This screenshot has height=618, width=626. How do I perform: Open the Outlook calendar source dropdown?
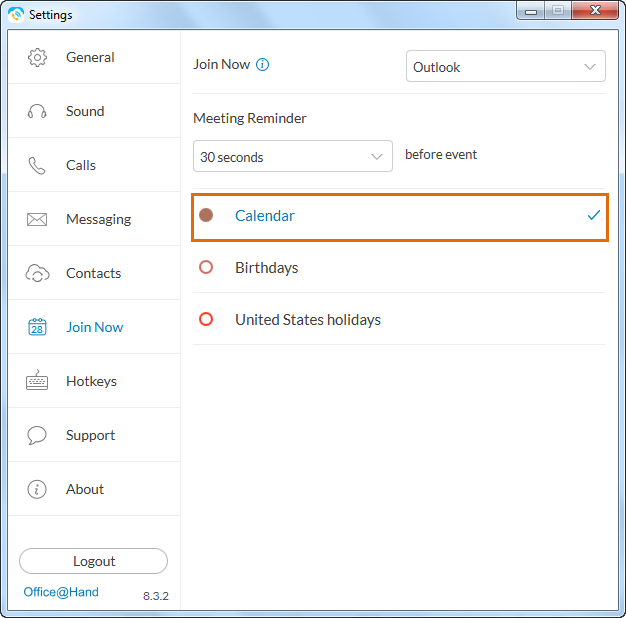point(505,66)
